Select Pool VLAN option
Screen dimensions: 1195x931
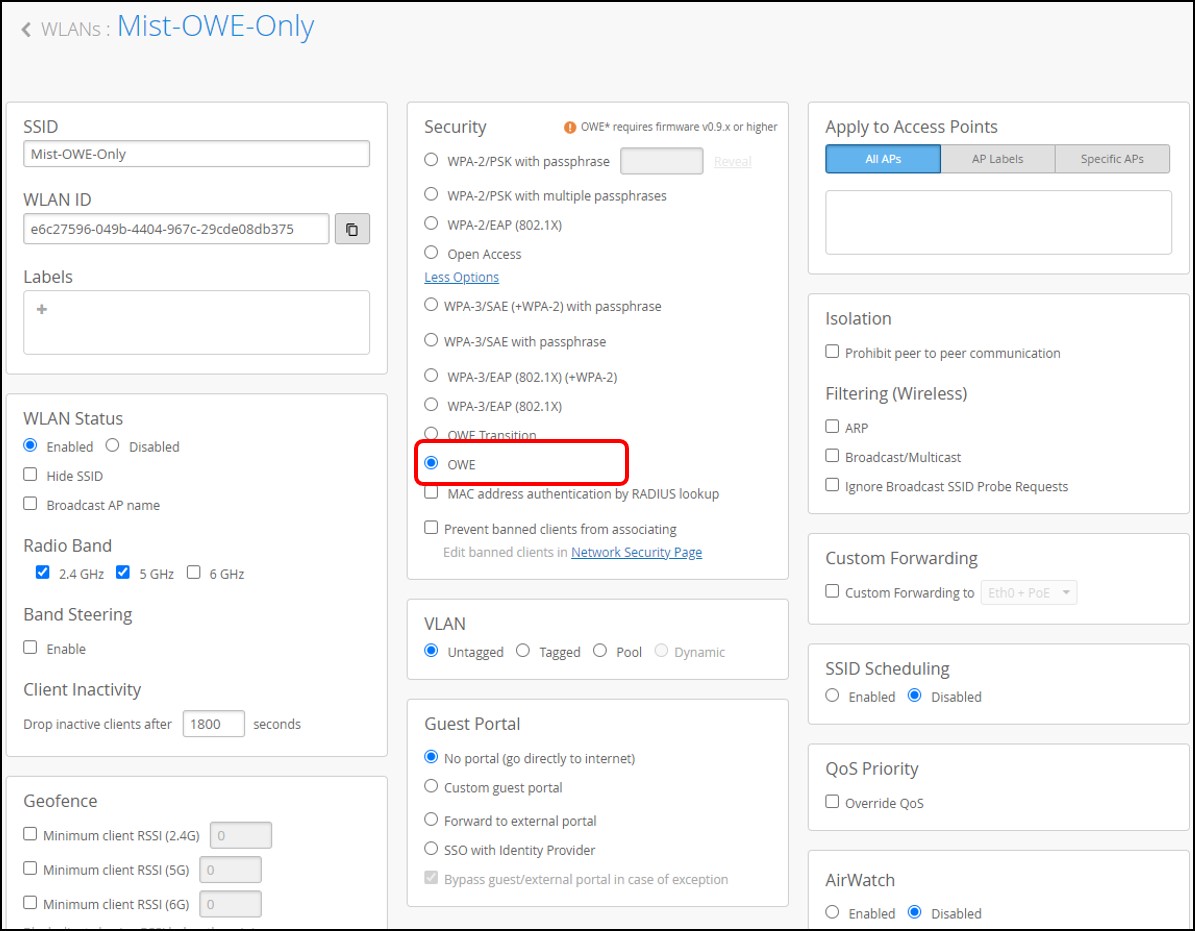pyautogui.click(x=601, y=651)
